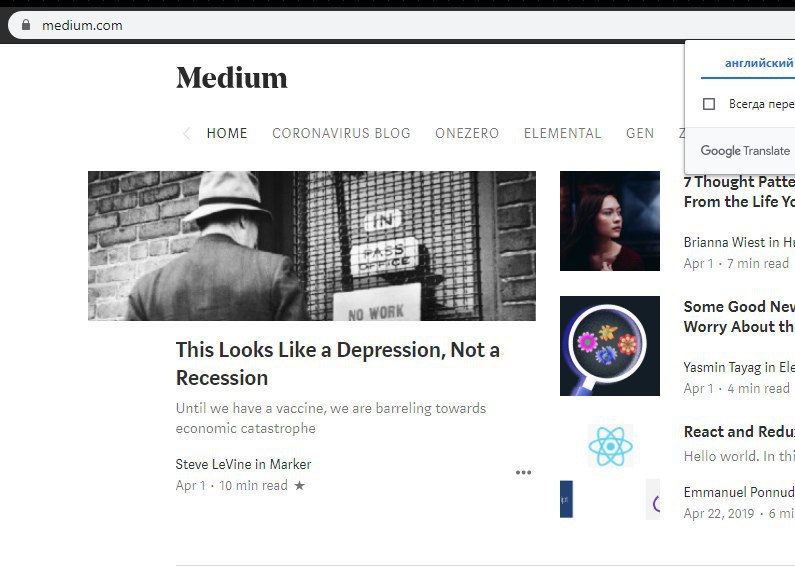The width and height of the screenshot is (795, 572).
Task: Go to the ONEZERO section
Action: pos(467,133)
